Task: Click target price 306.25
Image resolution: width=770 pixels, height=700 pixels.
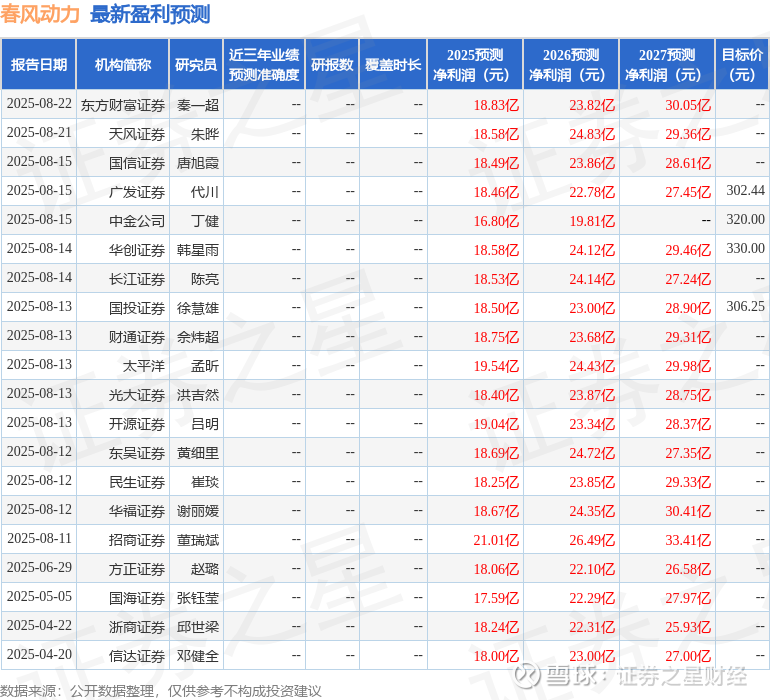Action: [745, 307]
